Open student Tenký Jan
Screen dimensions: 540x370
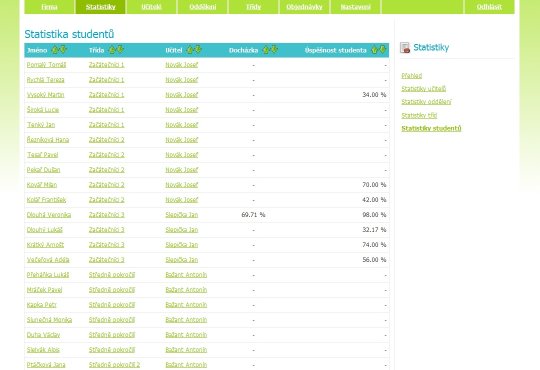(x=41, y=125)
